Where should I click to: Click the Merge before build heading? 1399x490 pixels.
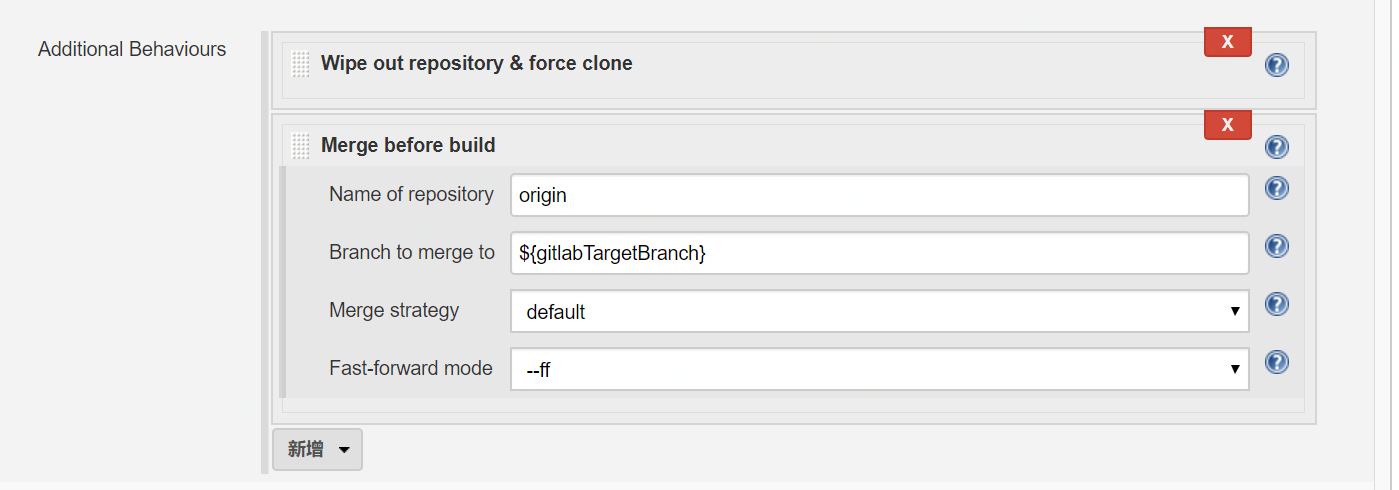pyautogui.click(x=408, y=145)
